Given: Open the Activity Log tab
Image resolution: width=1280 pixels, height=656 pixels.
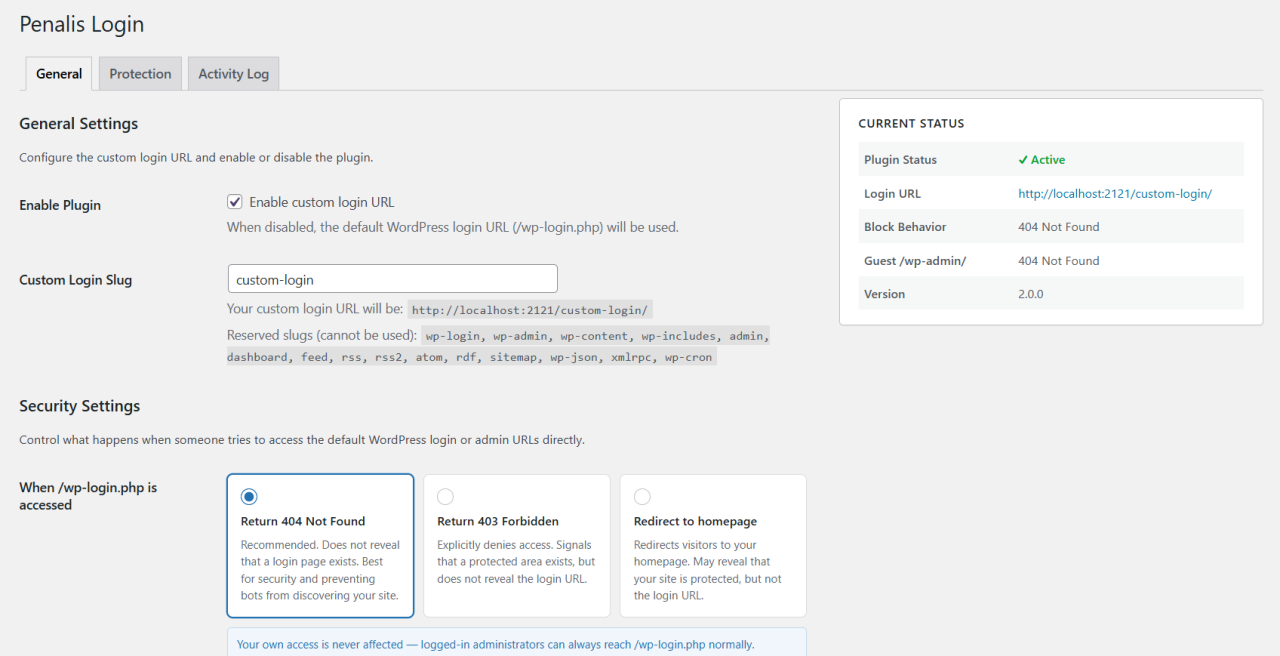Looking at the screenshot, I should click(x=233, y=74).
